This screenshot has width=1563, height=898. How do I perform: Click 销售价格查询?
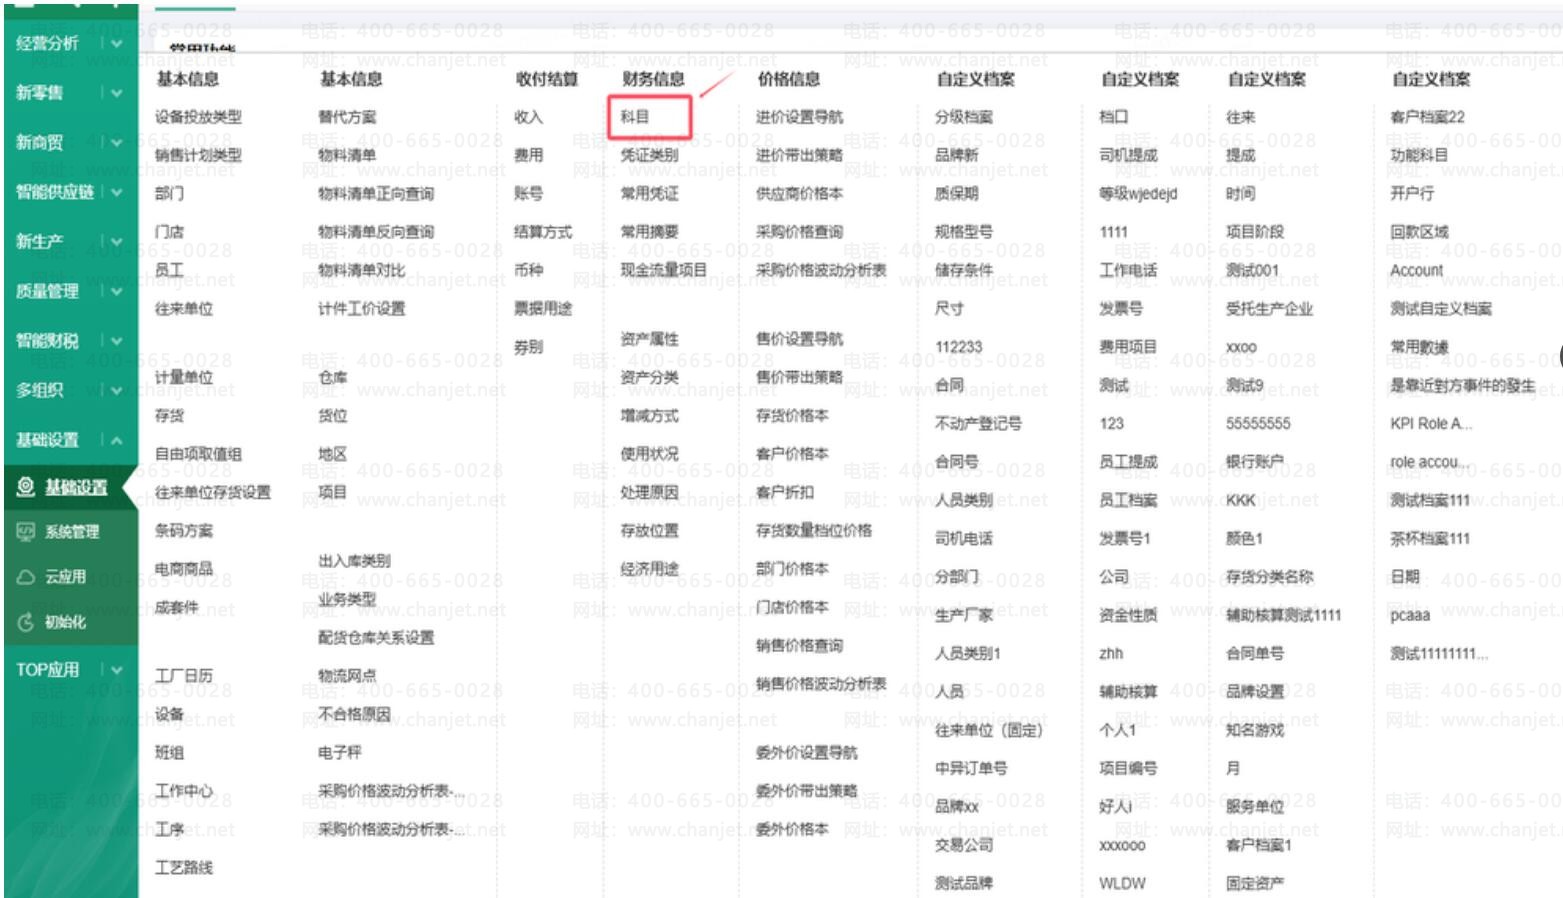click(799, 646)
